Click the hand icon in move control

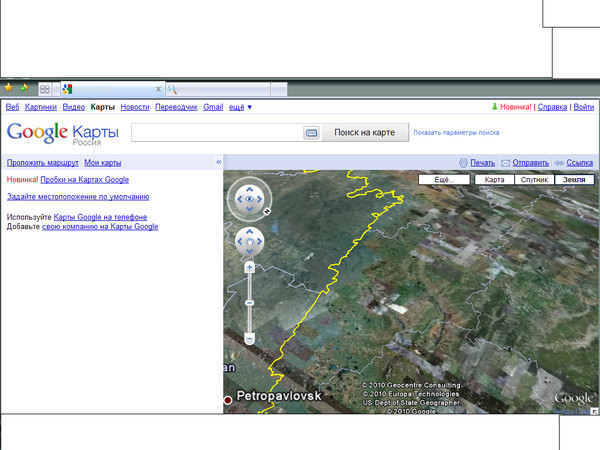(x=249, y=241)
